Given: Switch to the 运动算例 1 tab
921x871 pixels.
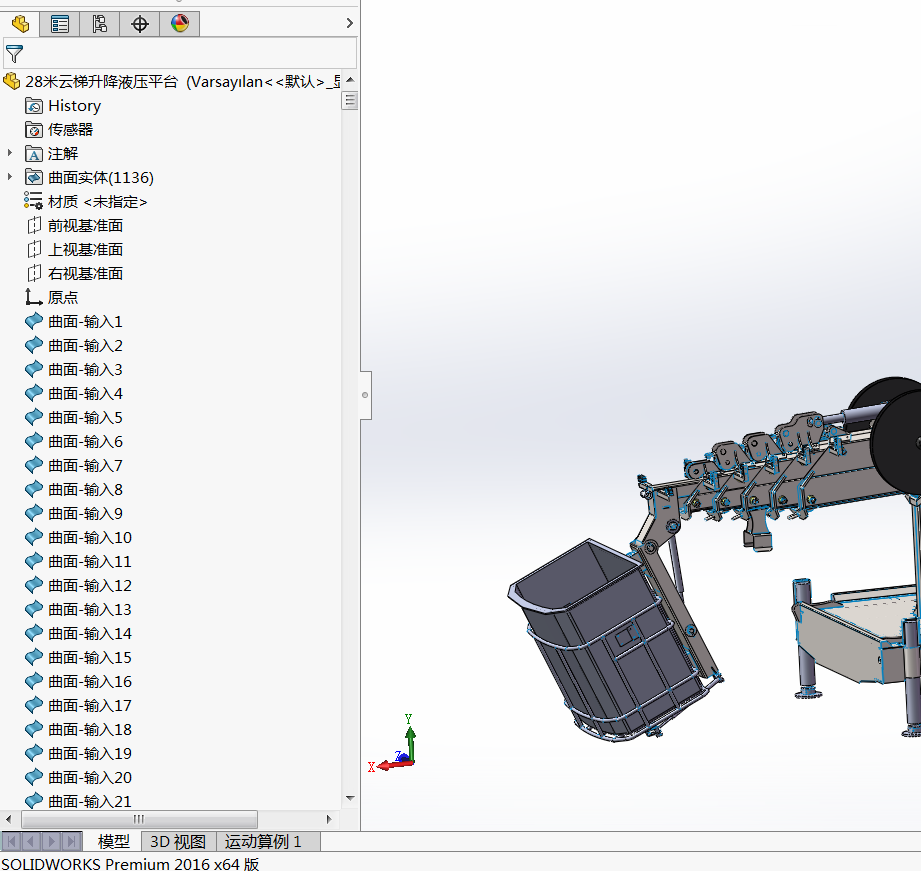Looking at the screenshot, I should 263,842.
